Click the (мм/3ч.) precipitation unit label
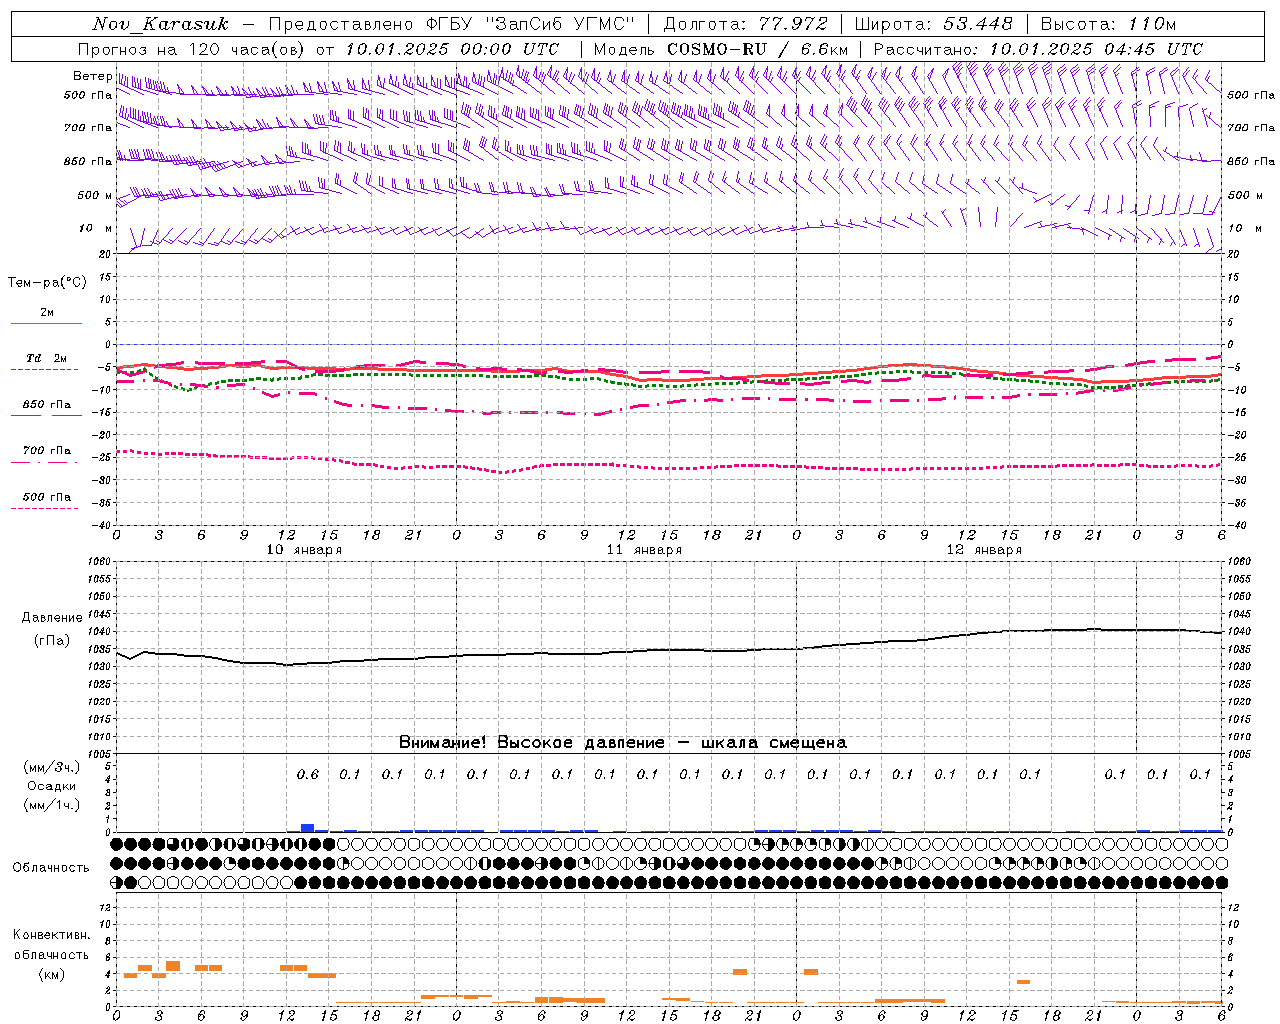This screenshot has height=1024, width=1280. click(x=52, y=767)
